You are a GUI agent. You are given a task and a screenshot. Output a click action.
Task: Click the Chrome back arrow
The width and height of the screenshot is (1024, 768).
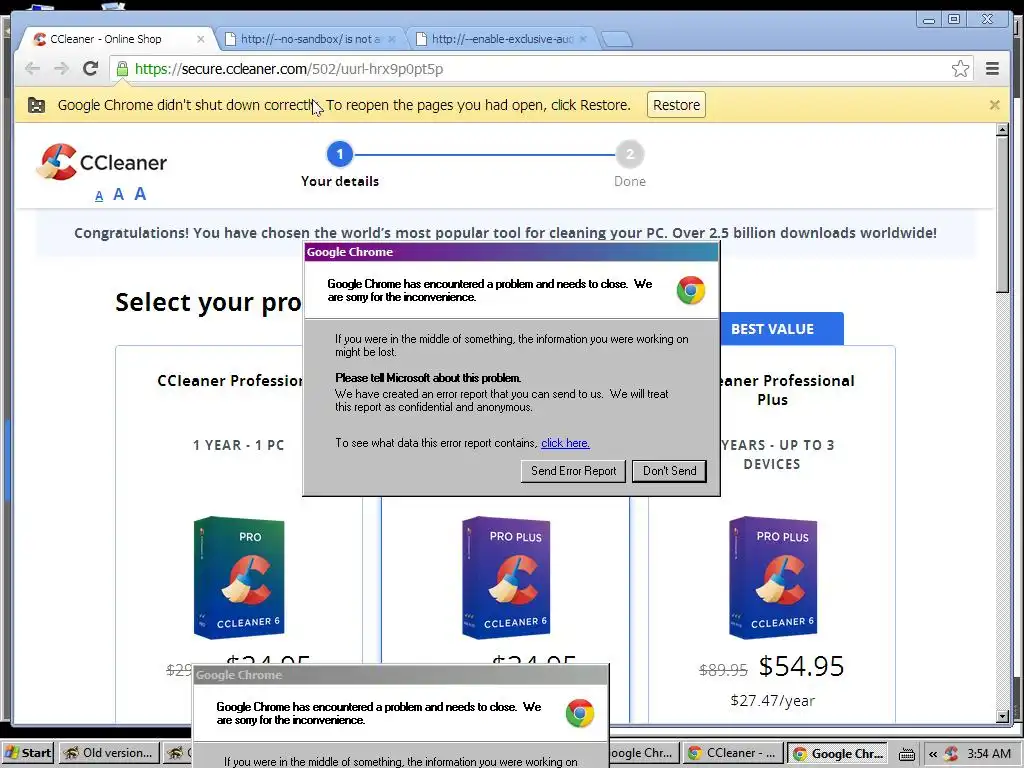(x=32, y=69)
